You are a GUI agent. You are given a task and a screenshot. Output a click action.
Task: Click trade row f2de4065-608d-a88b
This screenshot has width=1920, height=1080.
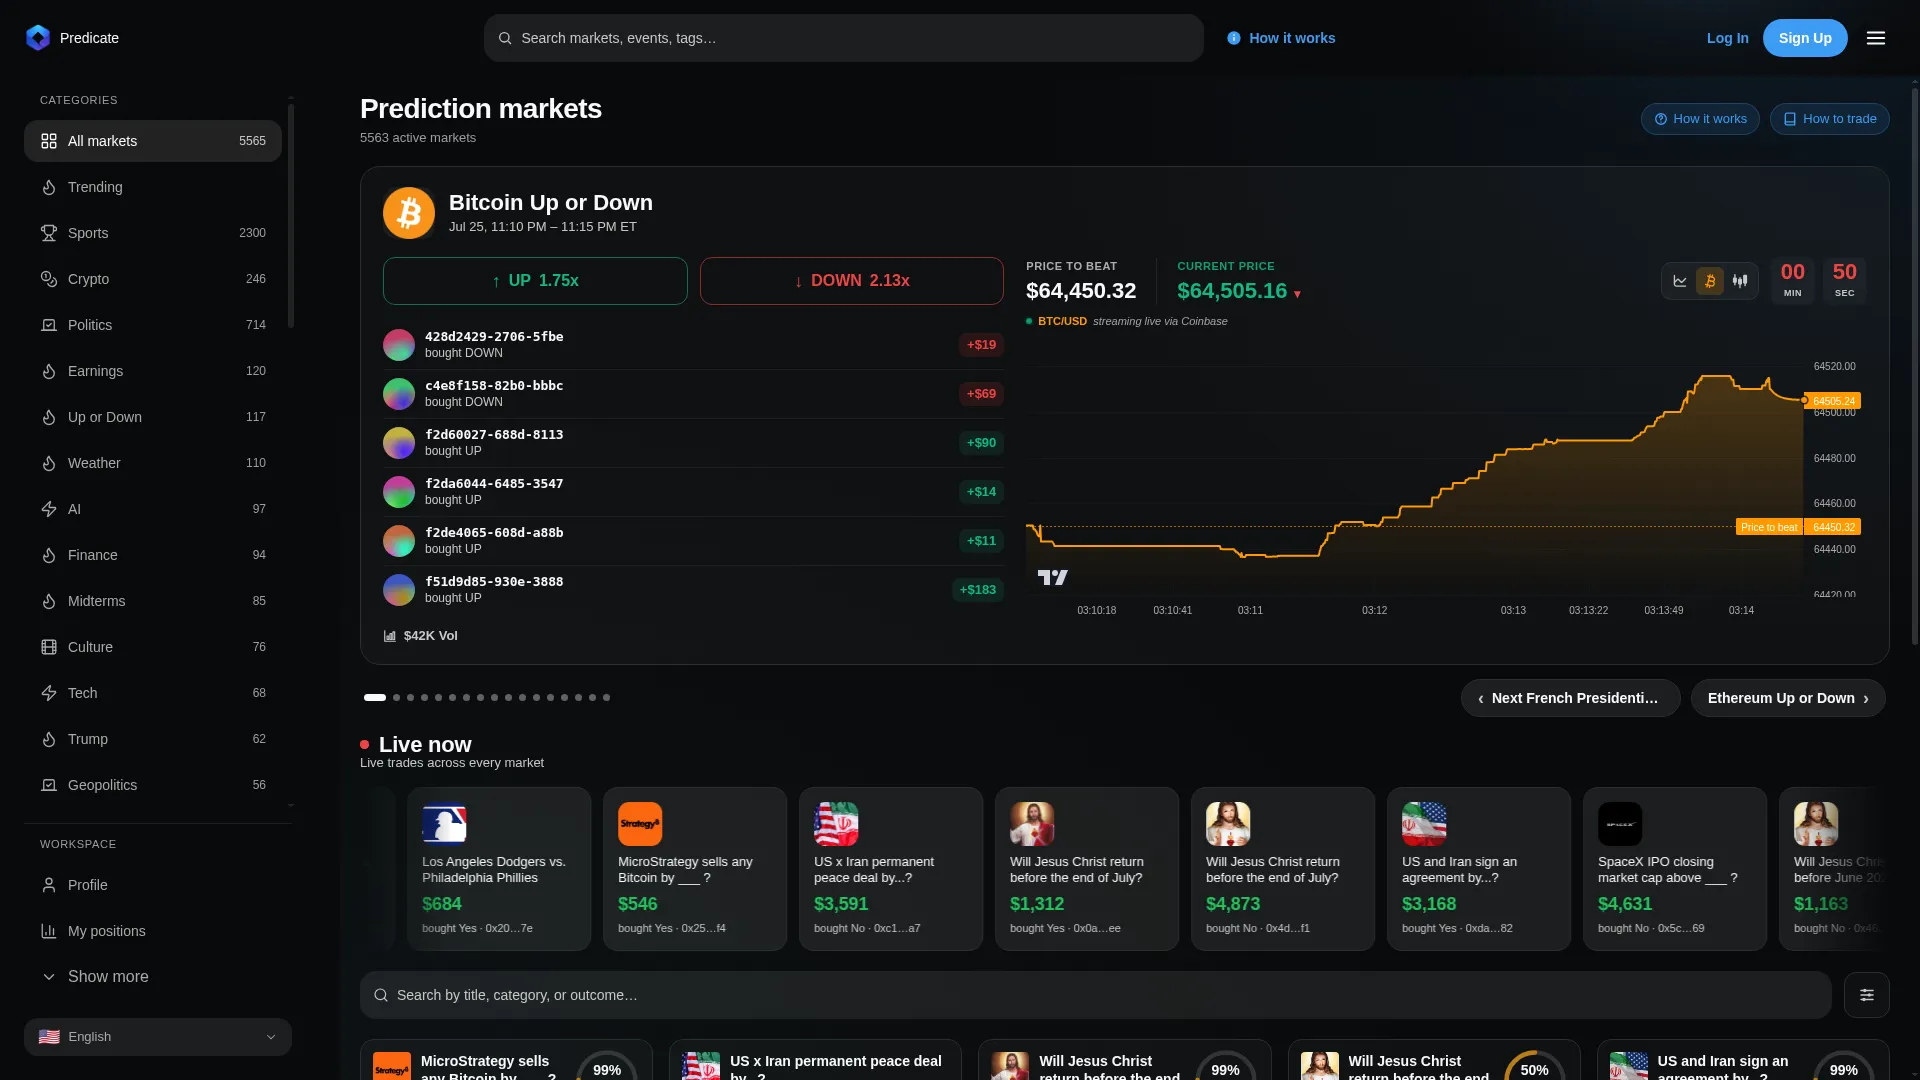coord(693,541)
